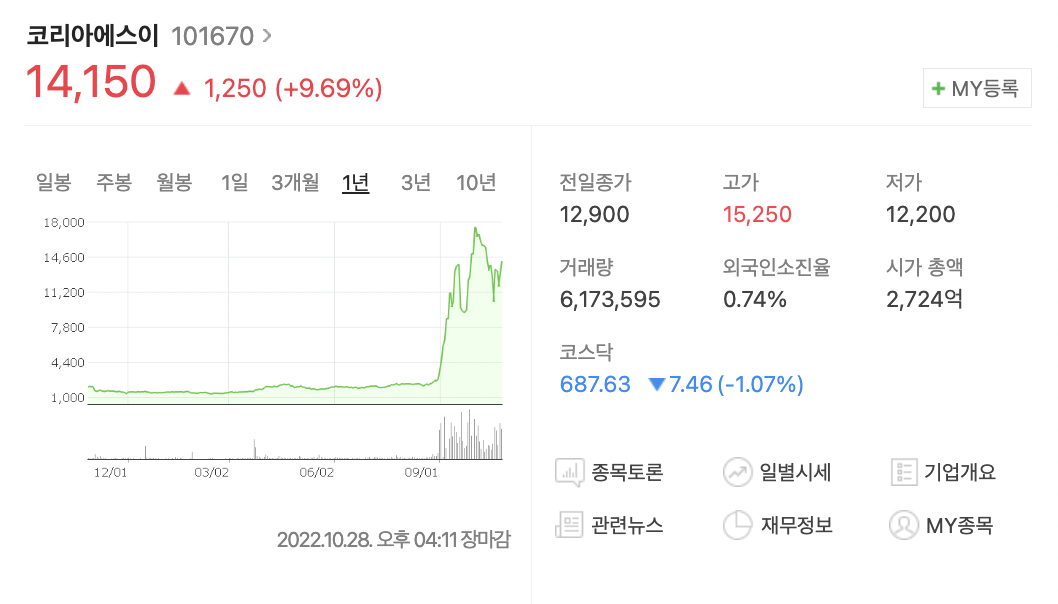Viewport: 1058px width, 604px height.
Task: View the 3개월 three-month chart
Action: point(294,183)
